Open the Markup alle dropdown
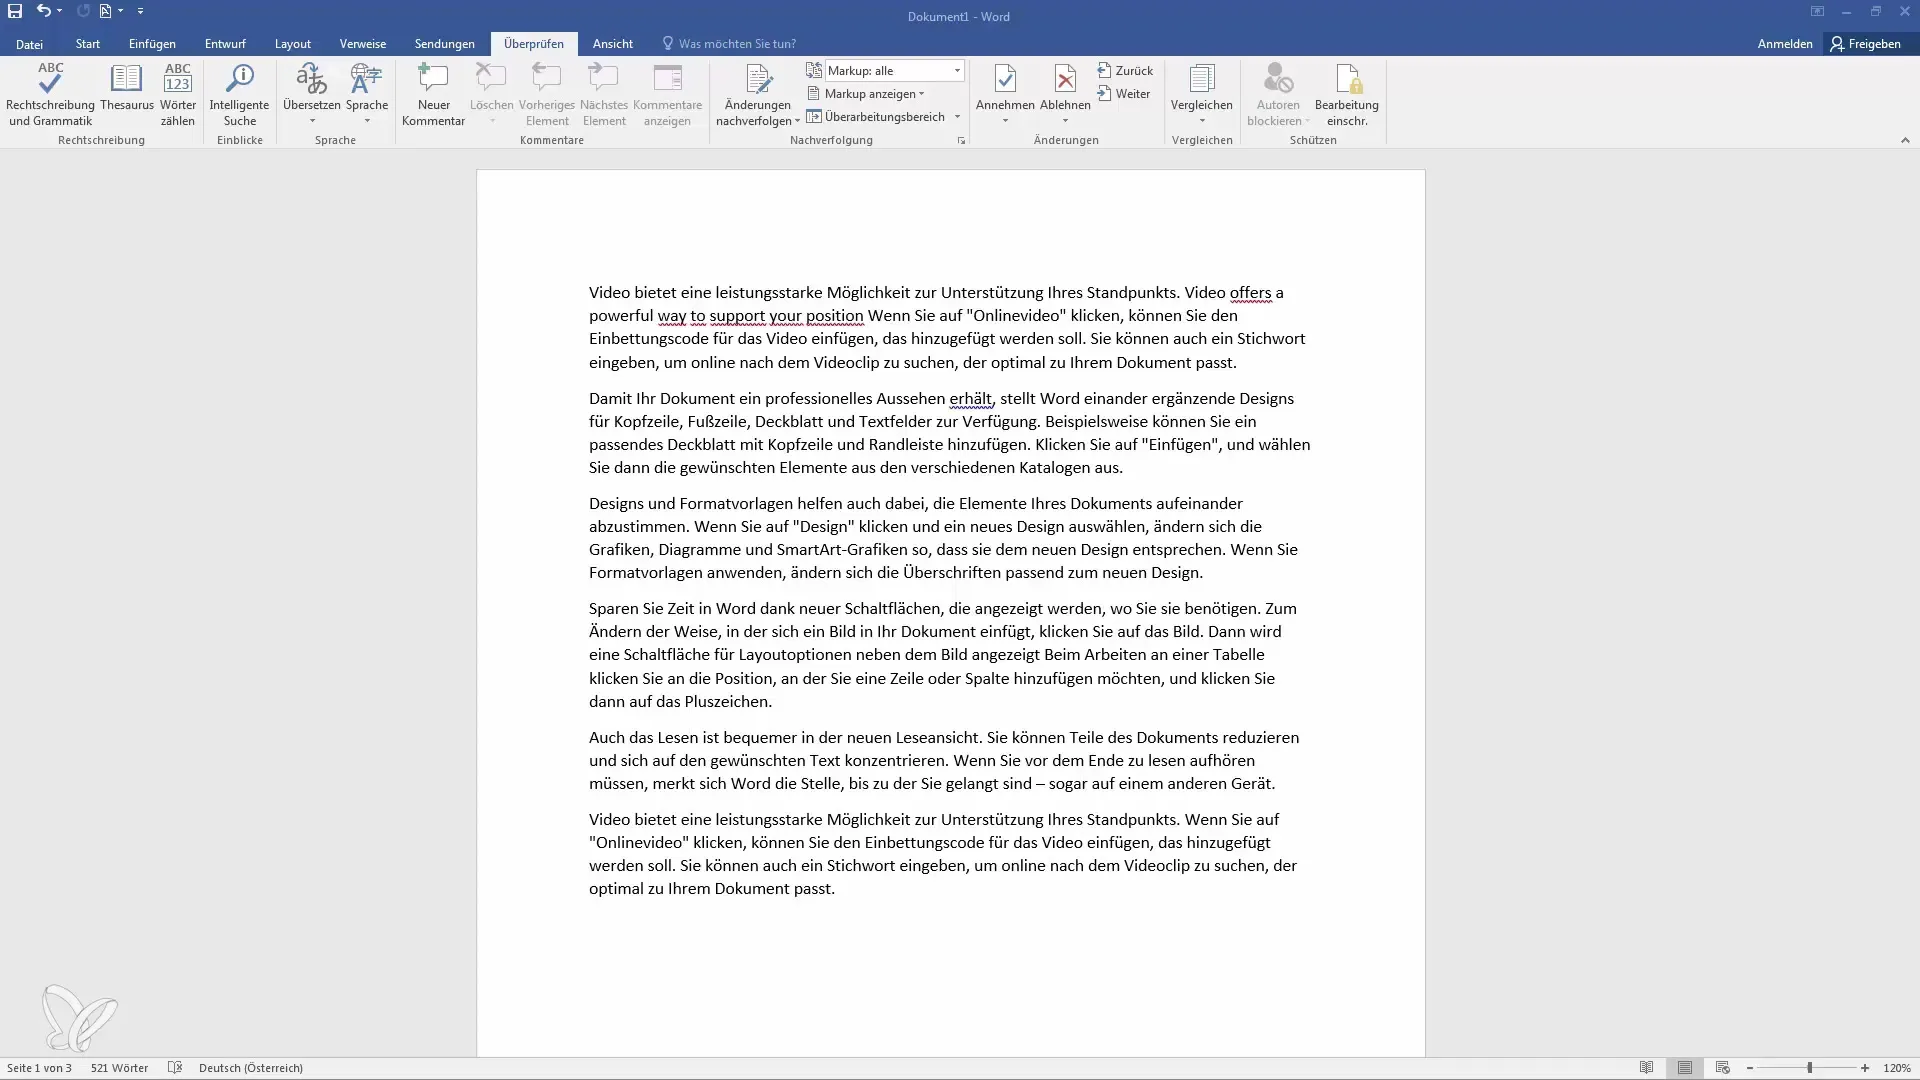 tap(957, 70)
